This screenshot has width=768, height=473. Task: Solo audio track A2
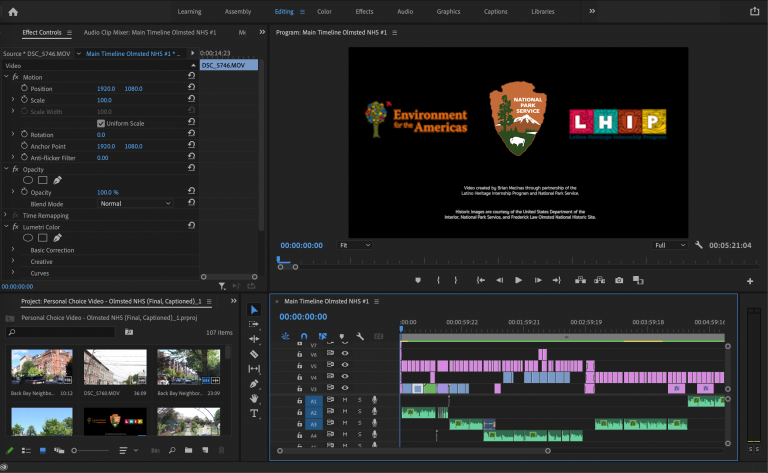pos(360,411)
